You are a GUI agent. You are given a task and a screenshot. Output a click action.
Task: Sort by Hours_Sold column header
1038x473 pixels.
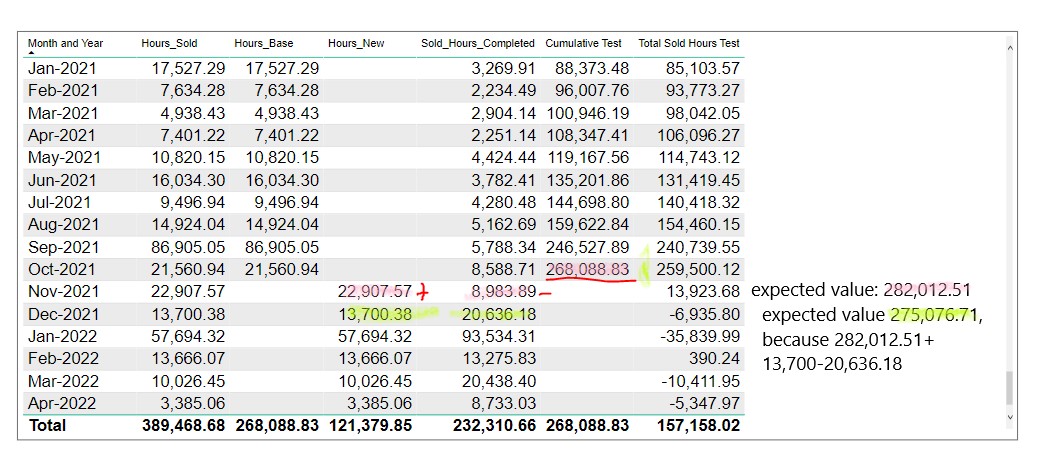pyautogui.click(x=169, y=44)
